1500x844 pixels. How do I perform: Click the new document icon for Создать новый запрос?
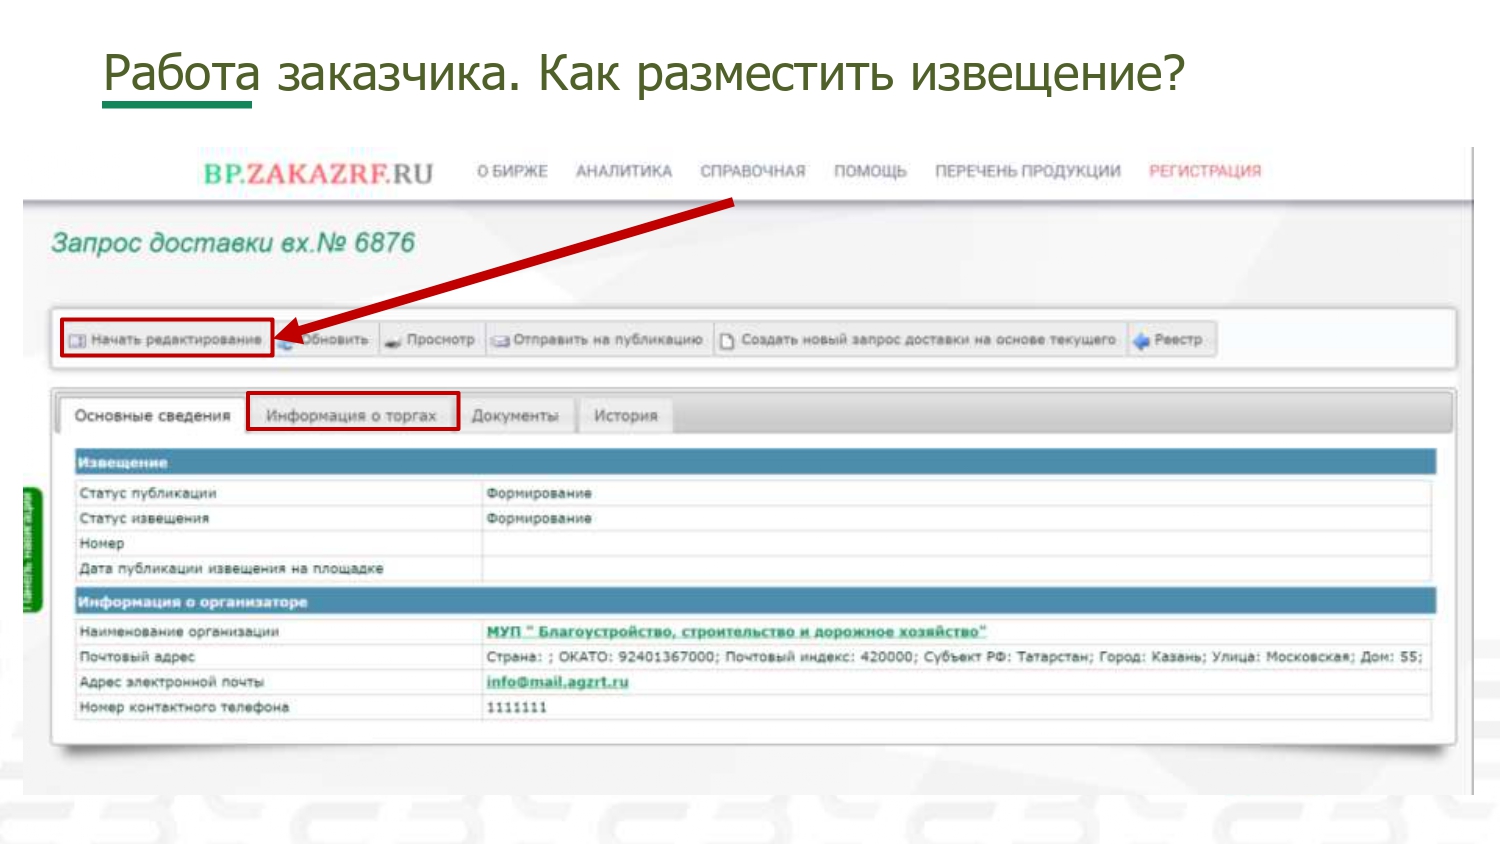[728, 341]
